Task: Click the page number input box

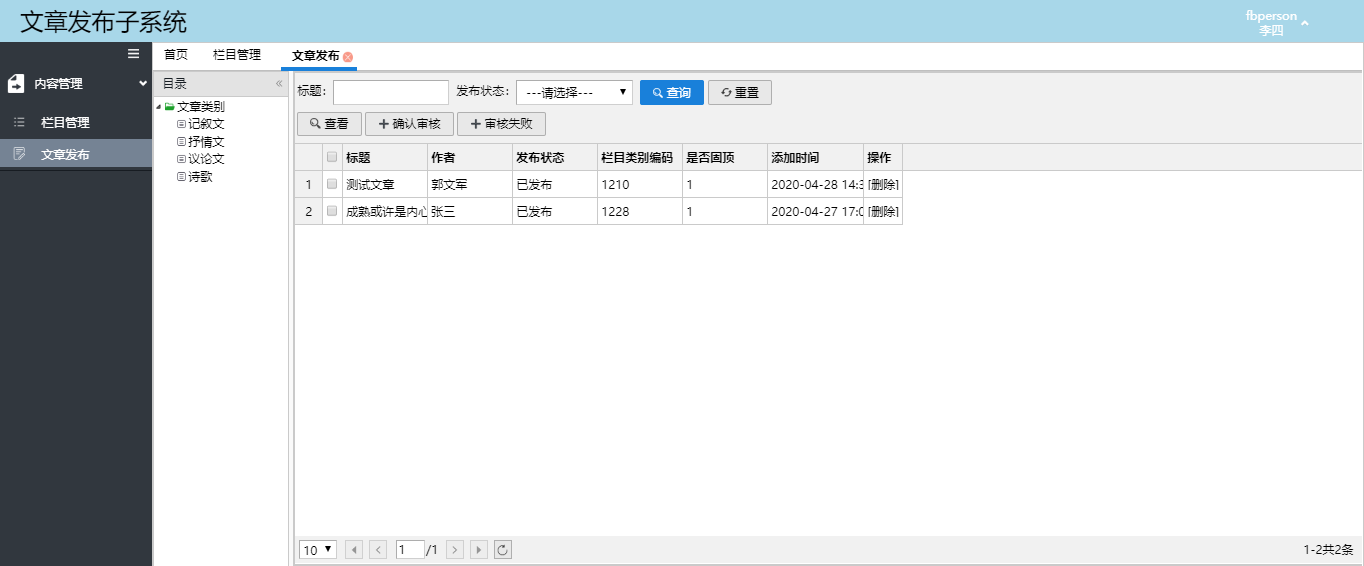Action: tap(410, 549)
